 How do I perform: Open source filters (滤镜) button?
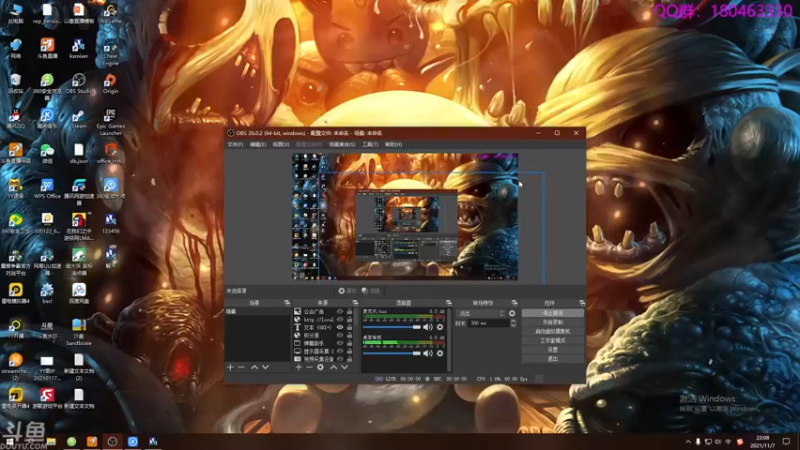371,291
